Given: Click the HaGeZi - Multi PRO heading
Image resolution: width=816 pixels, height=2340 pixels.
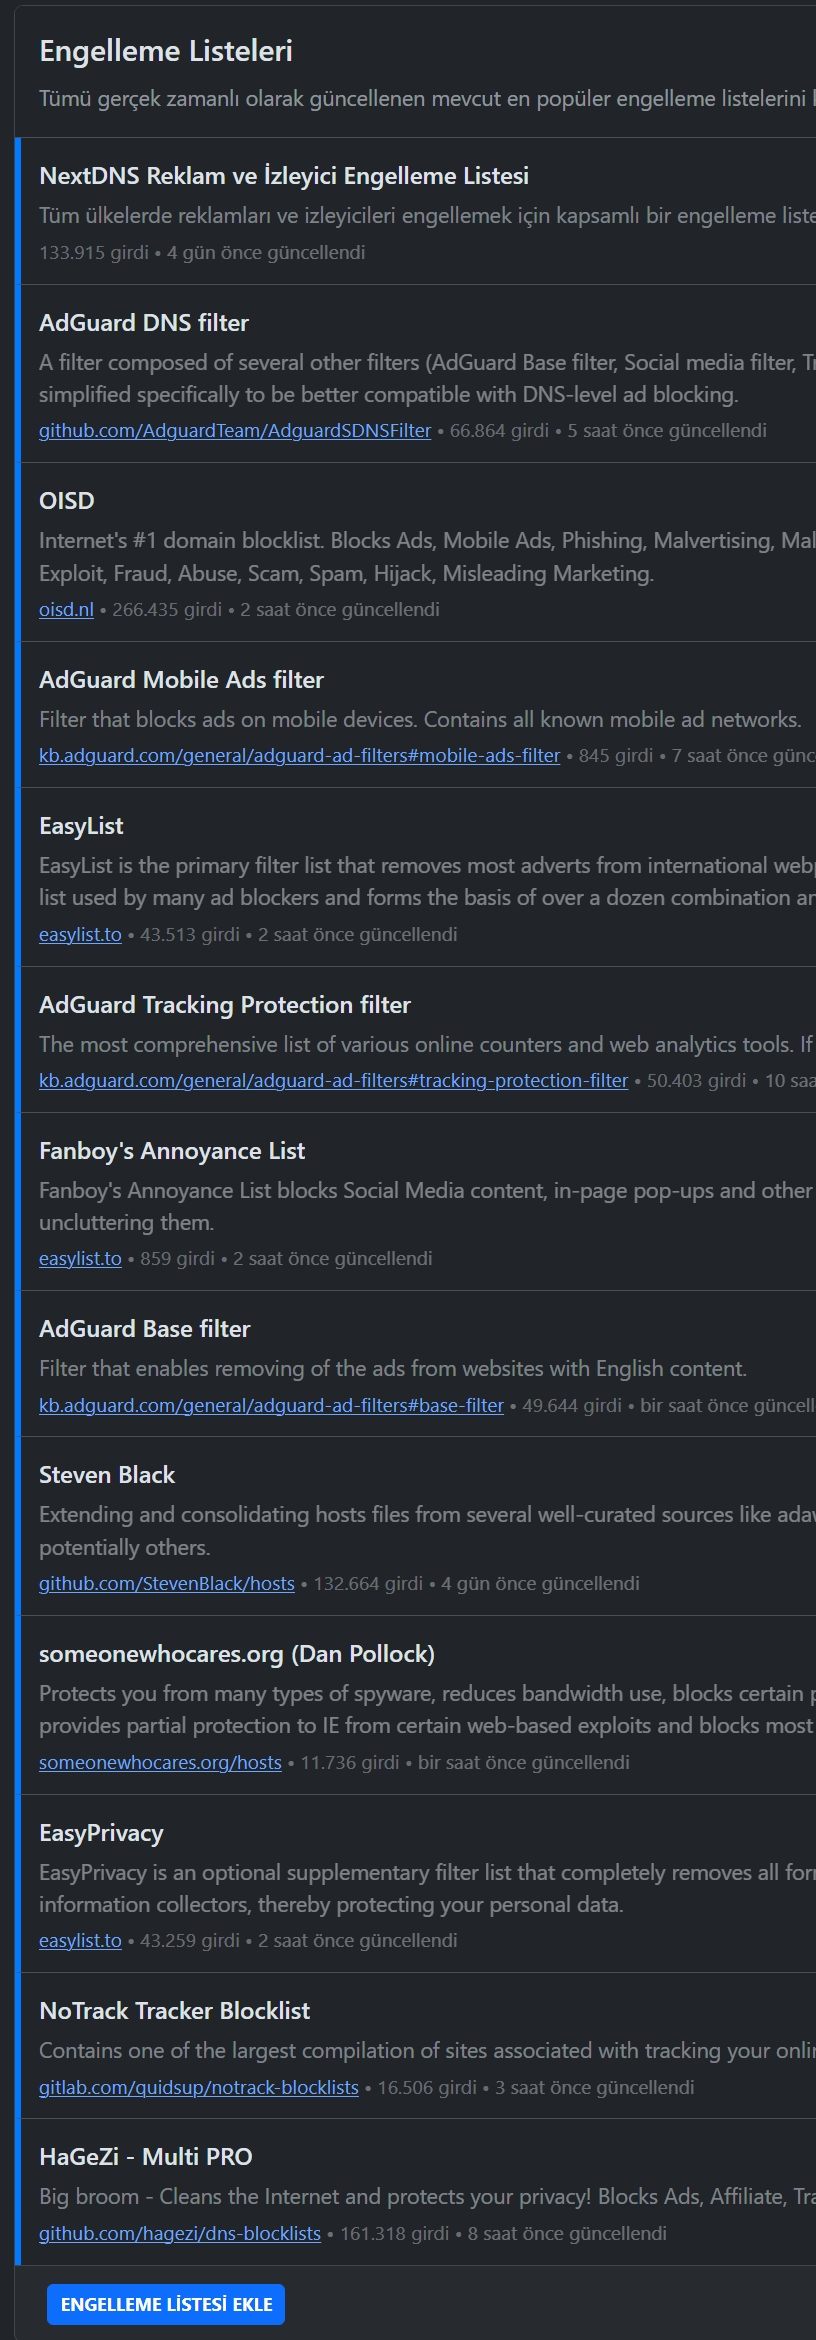Looking at the screenshot, I should click(146, 2156).
